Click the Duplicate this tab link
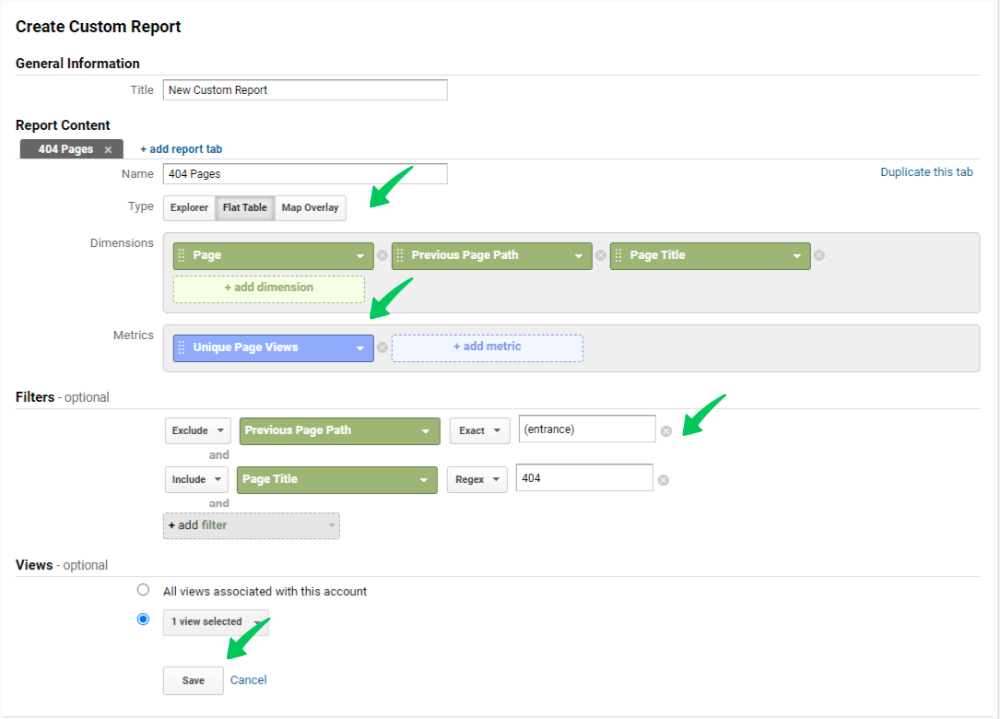The width and height of the screenshot is (1000, 719). pos(926,171)
